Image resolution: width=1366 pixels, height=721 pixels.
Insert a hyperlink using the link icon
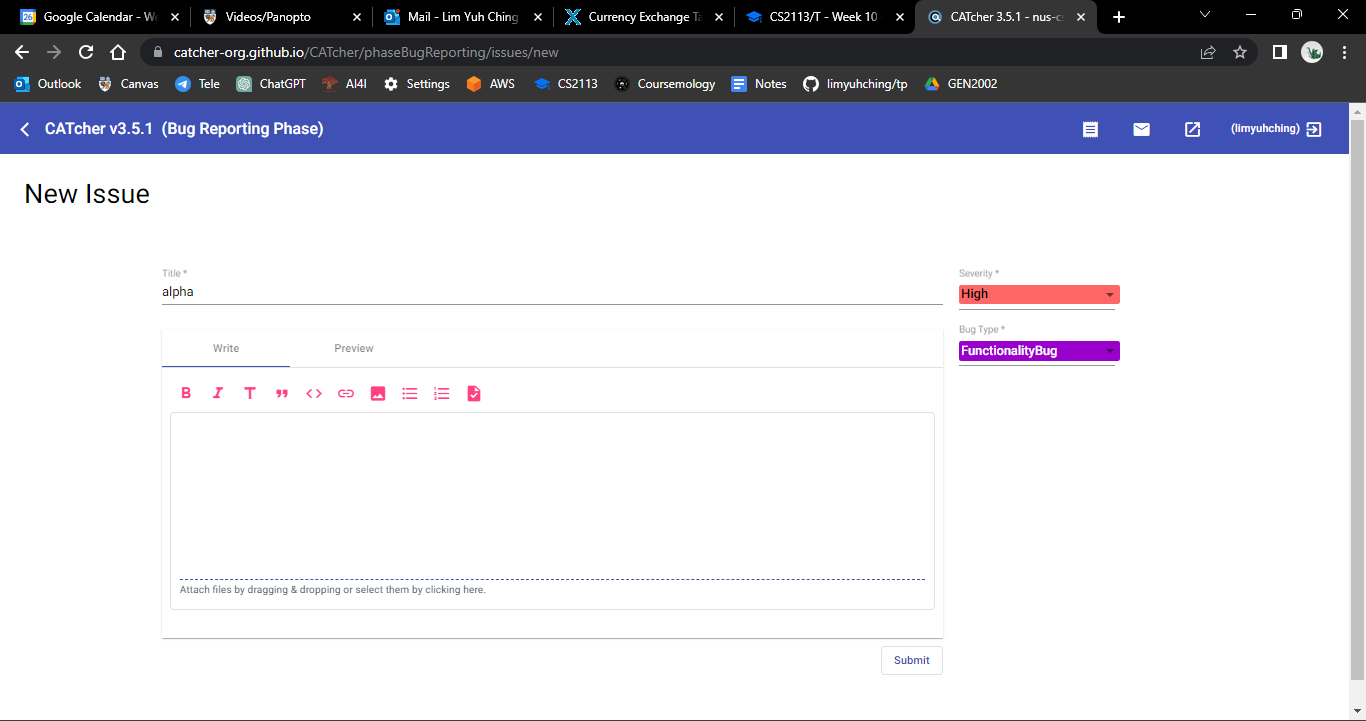coord(346,393)
